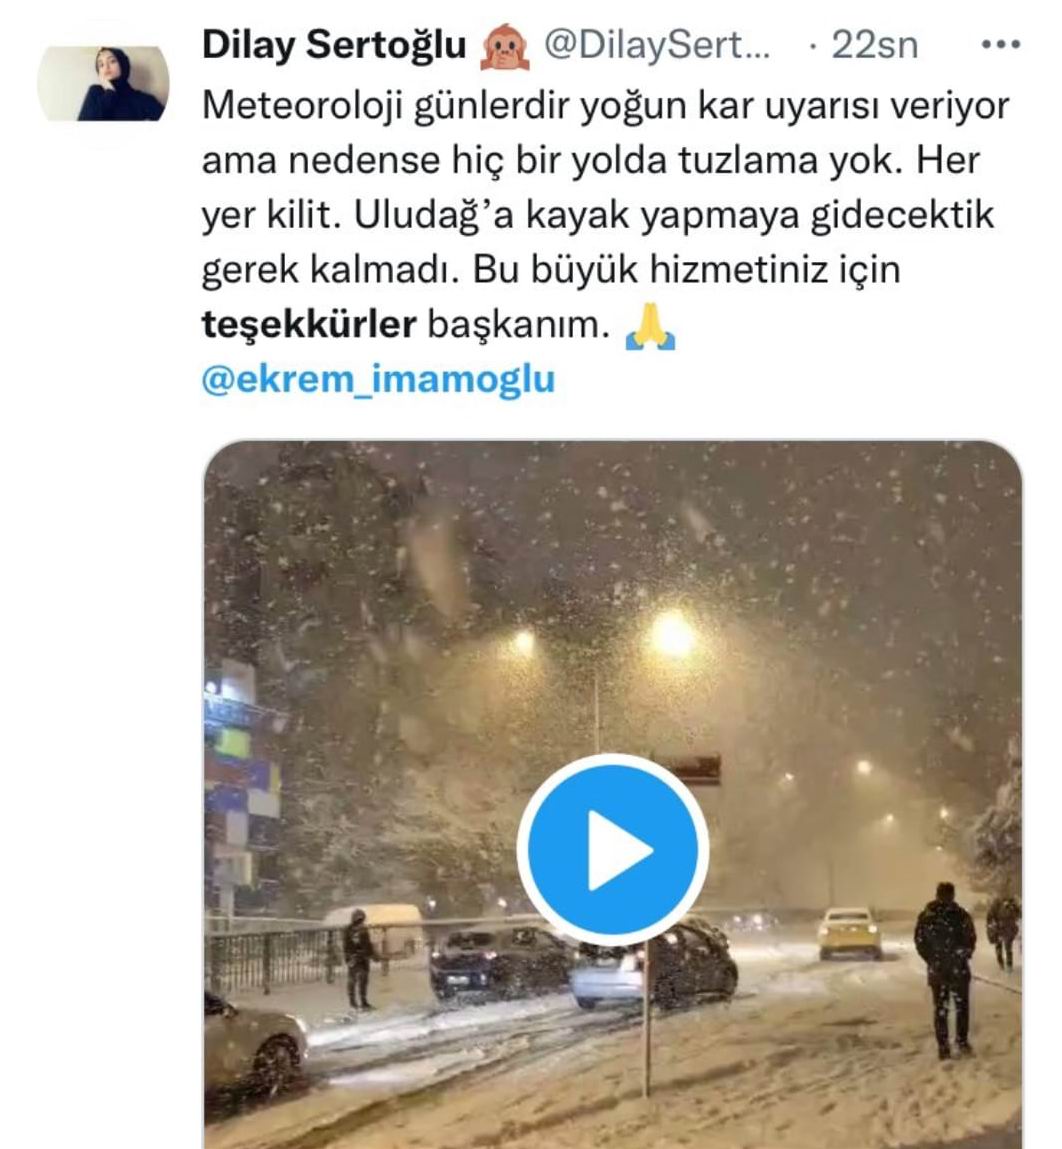This screenshot has height=1149, width=1062.
Task: Click the yellow taxi in the video
Action: click(849, 932)
